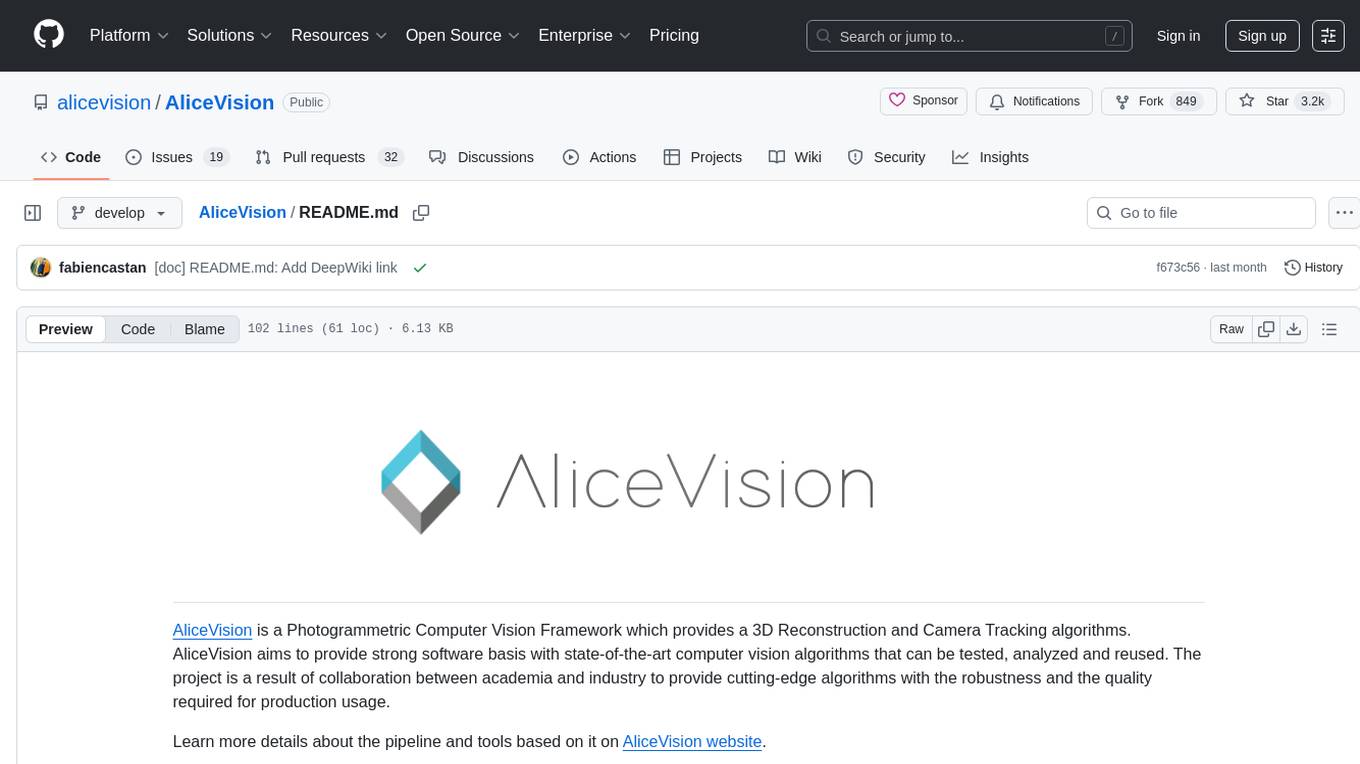Download the raw file icon
The width and height of the screenshot is (1360, 764).
click(1293, 329)
